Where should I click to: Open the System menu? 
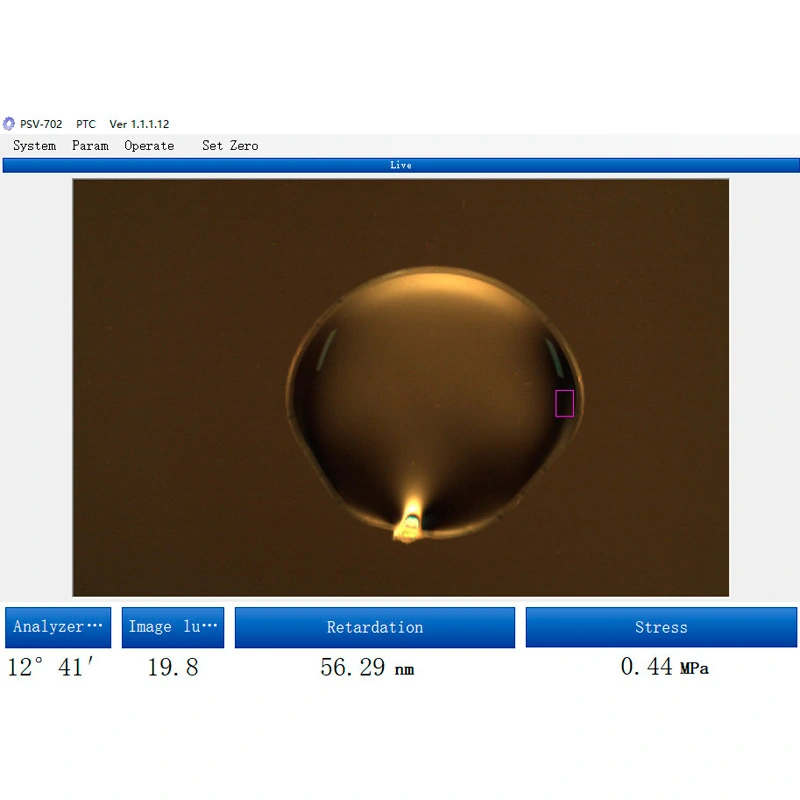click(x=34, y=146)
